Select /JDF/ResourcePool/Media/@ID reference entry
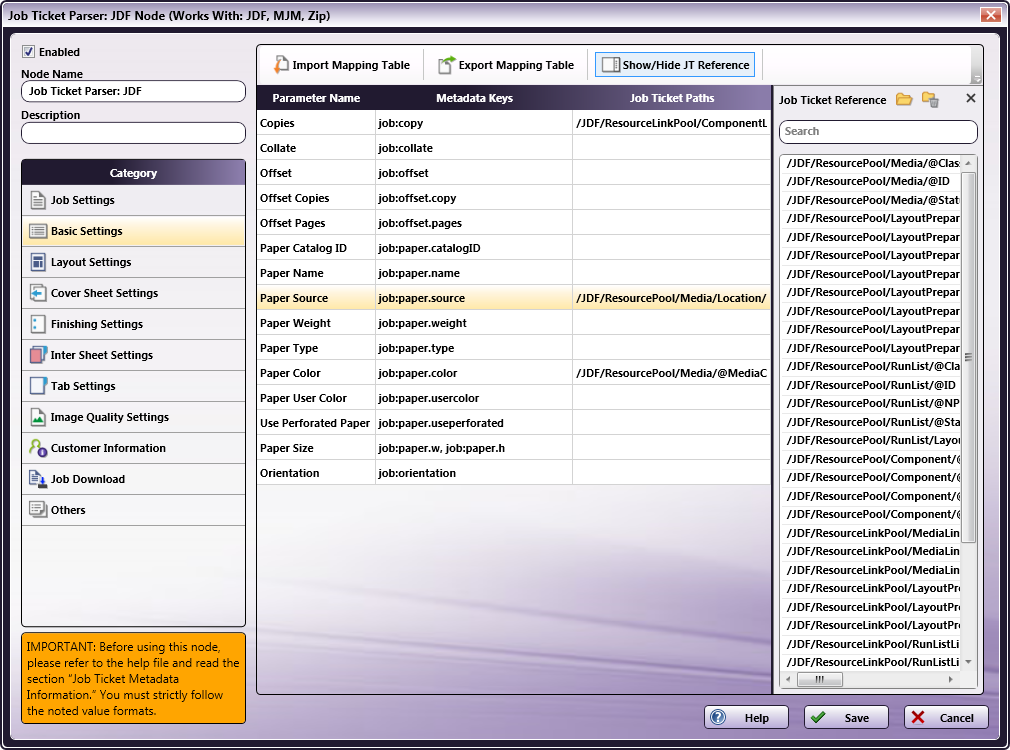This screenshot has height=750, width=1010. coord(870,182)
